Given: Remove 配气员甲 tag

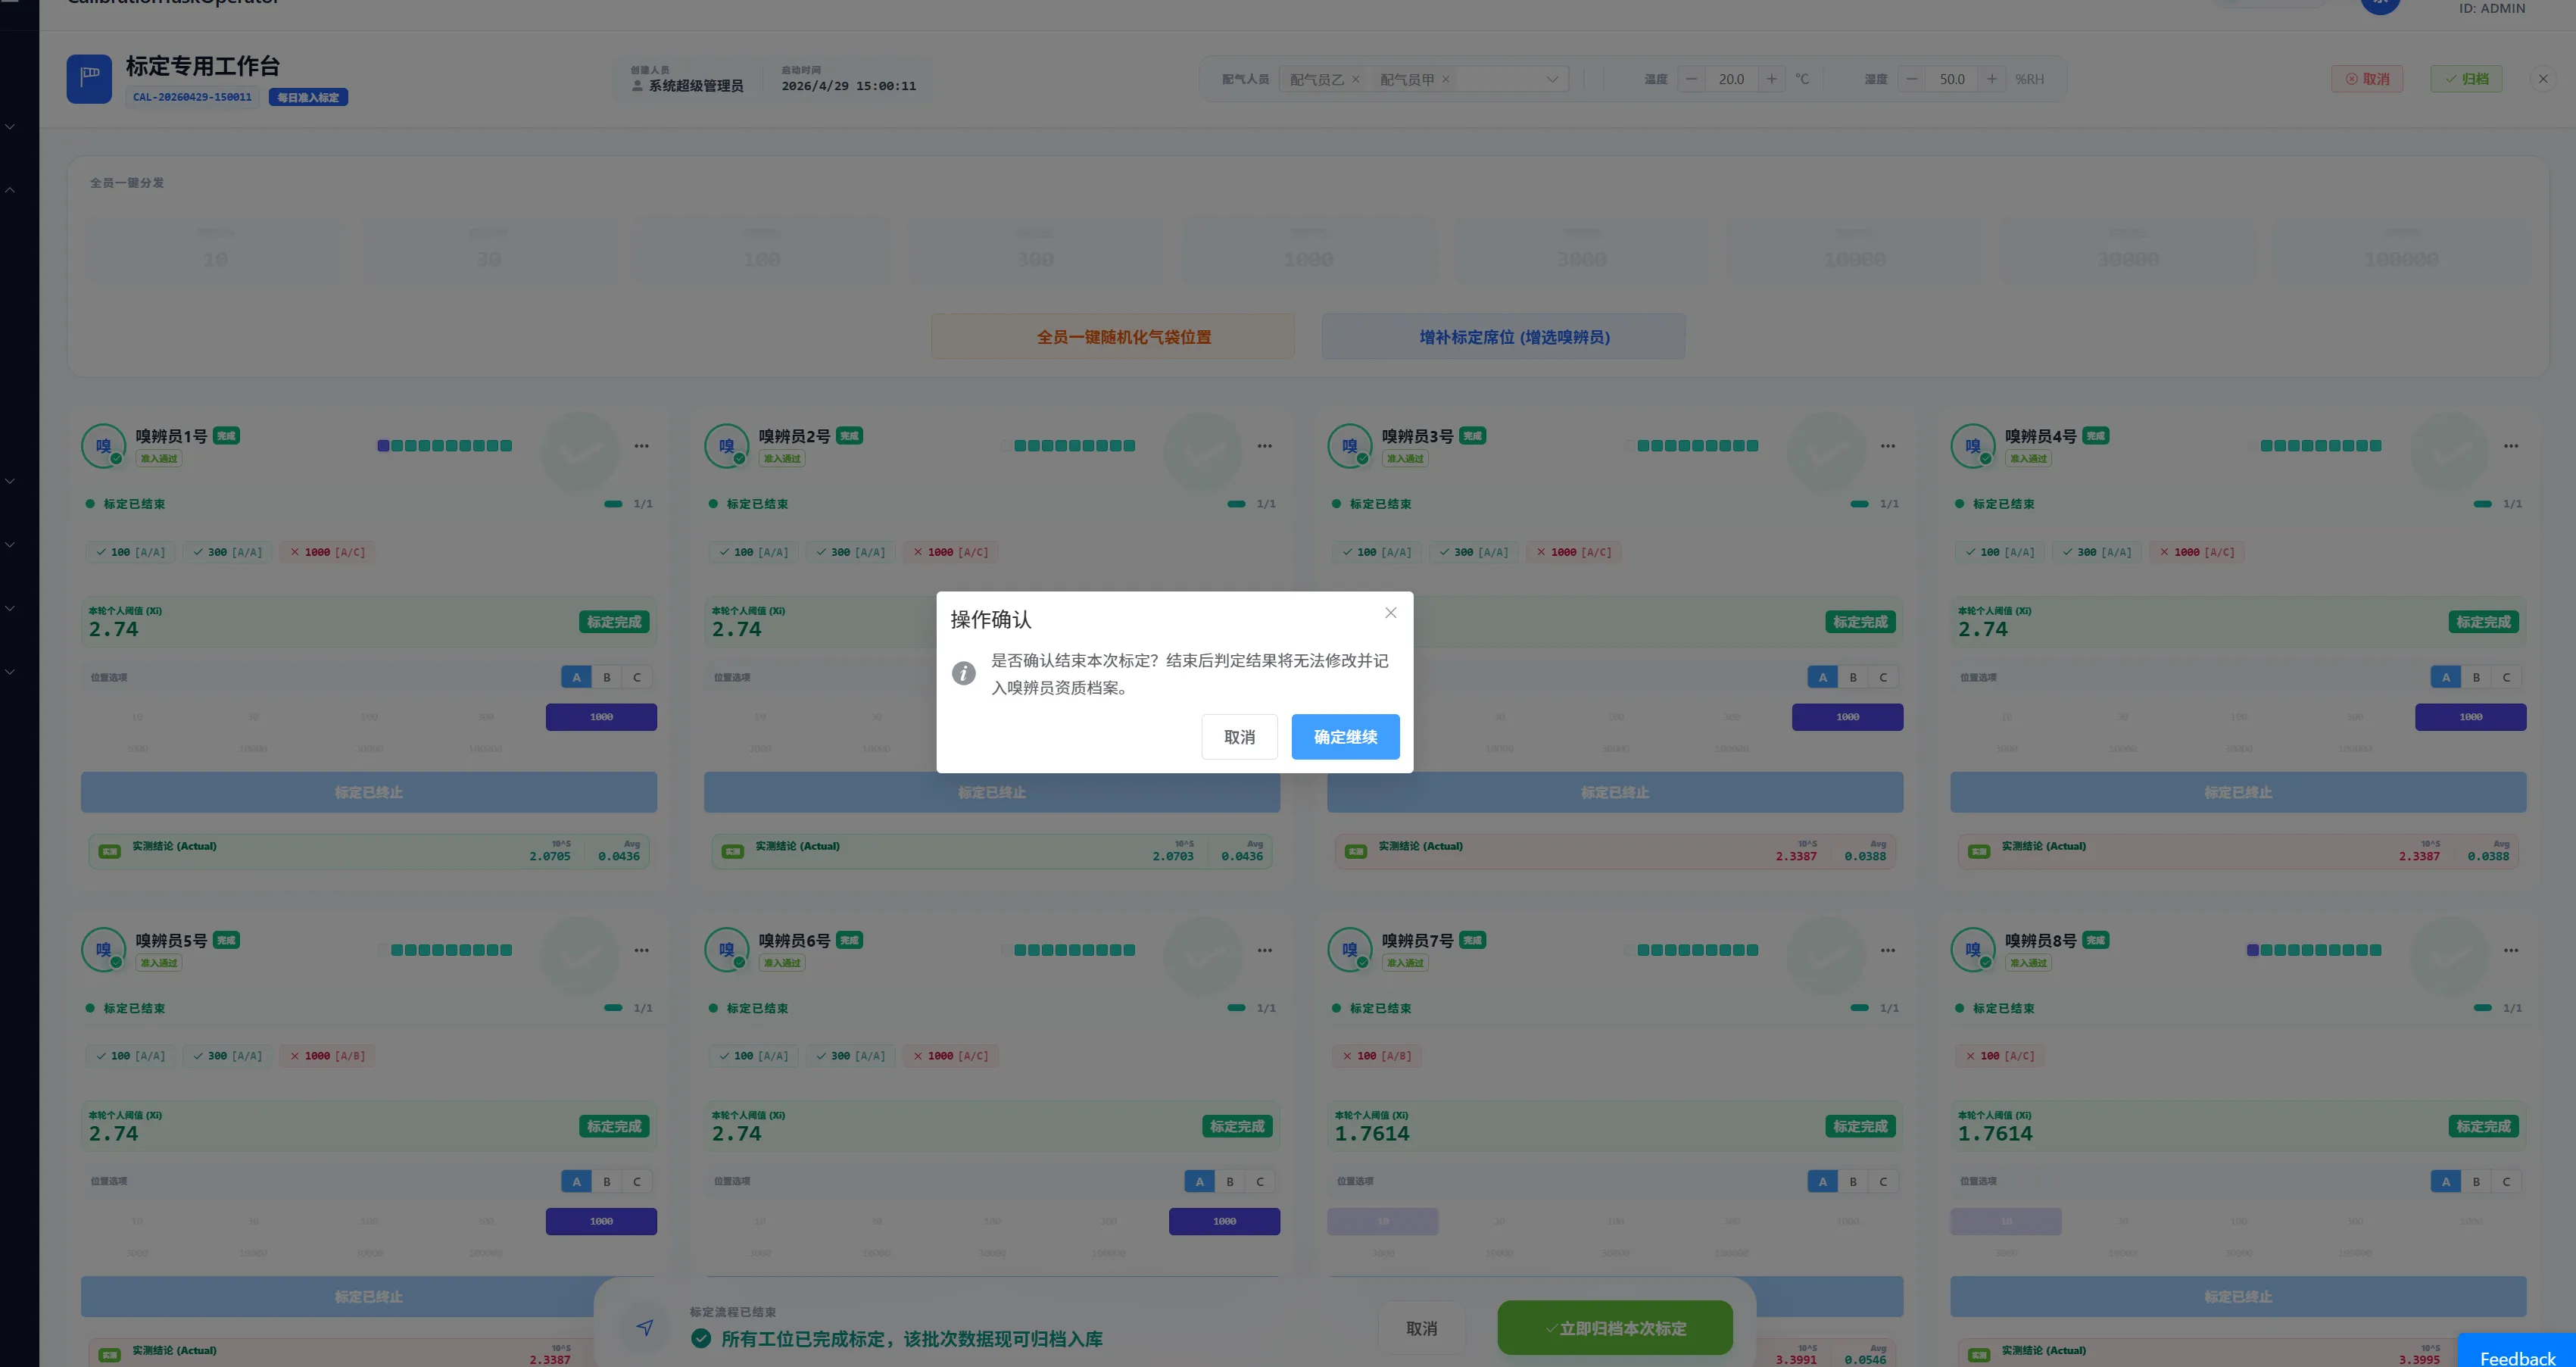Looking at the screenshot, I should click(x=1445, y=79).
